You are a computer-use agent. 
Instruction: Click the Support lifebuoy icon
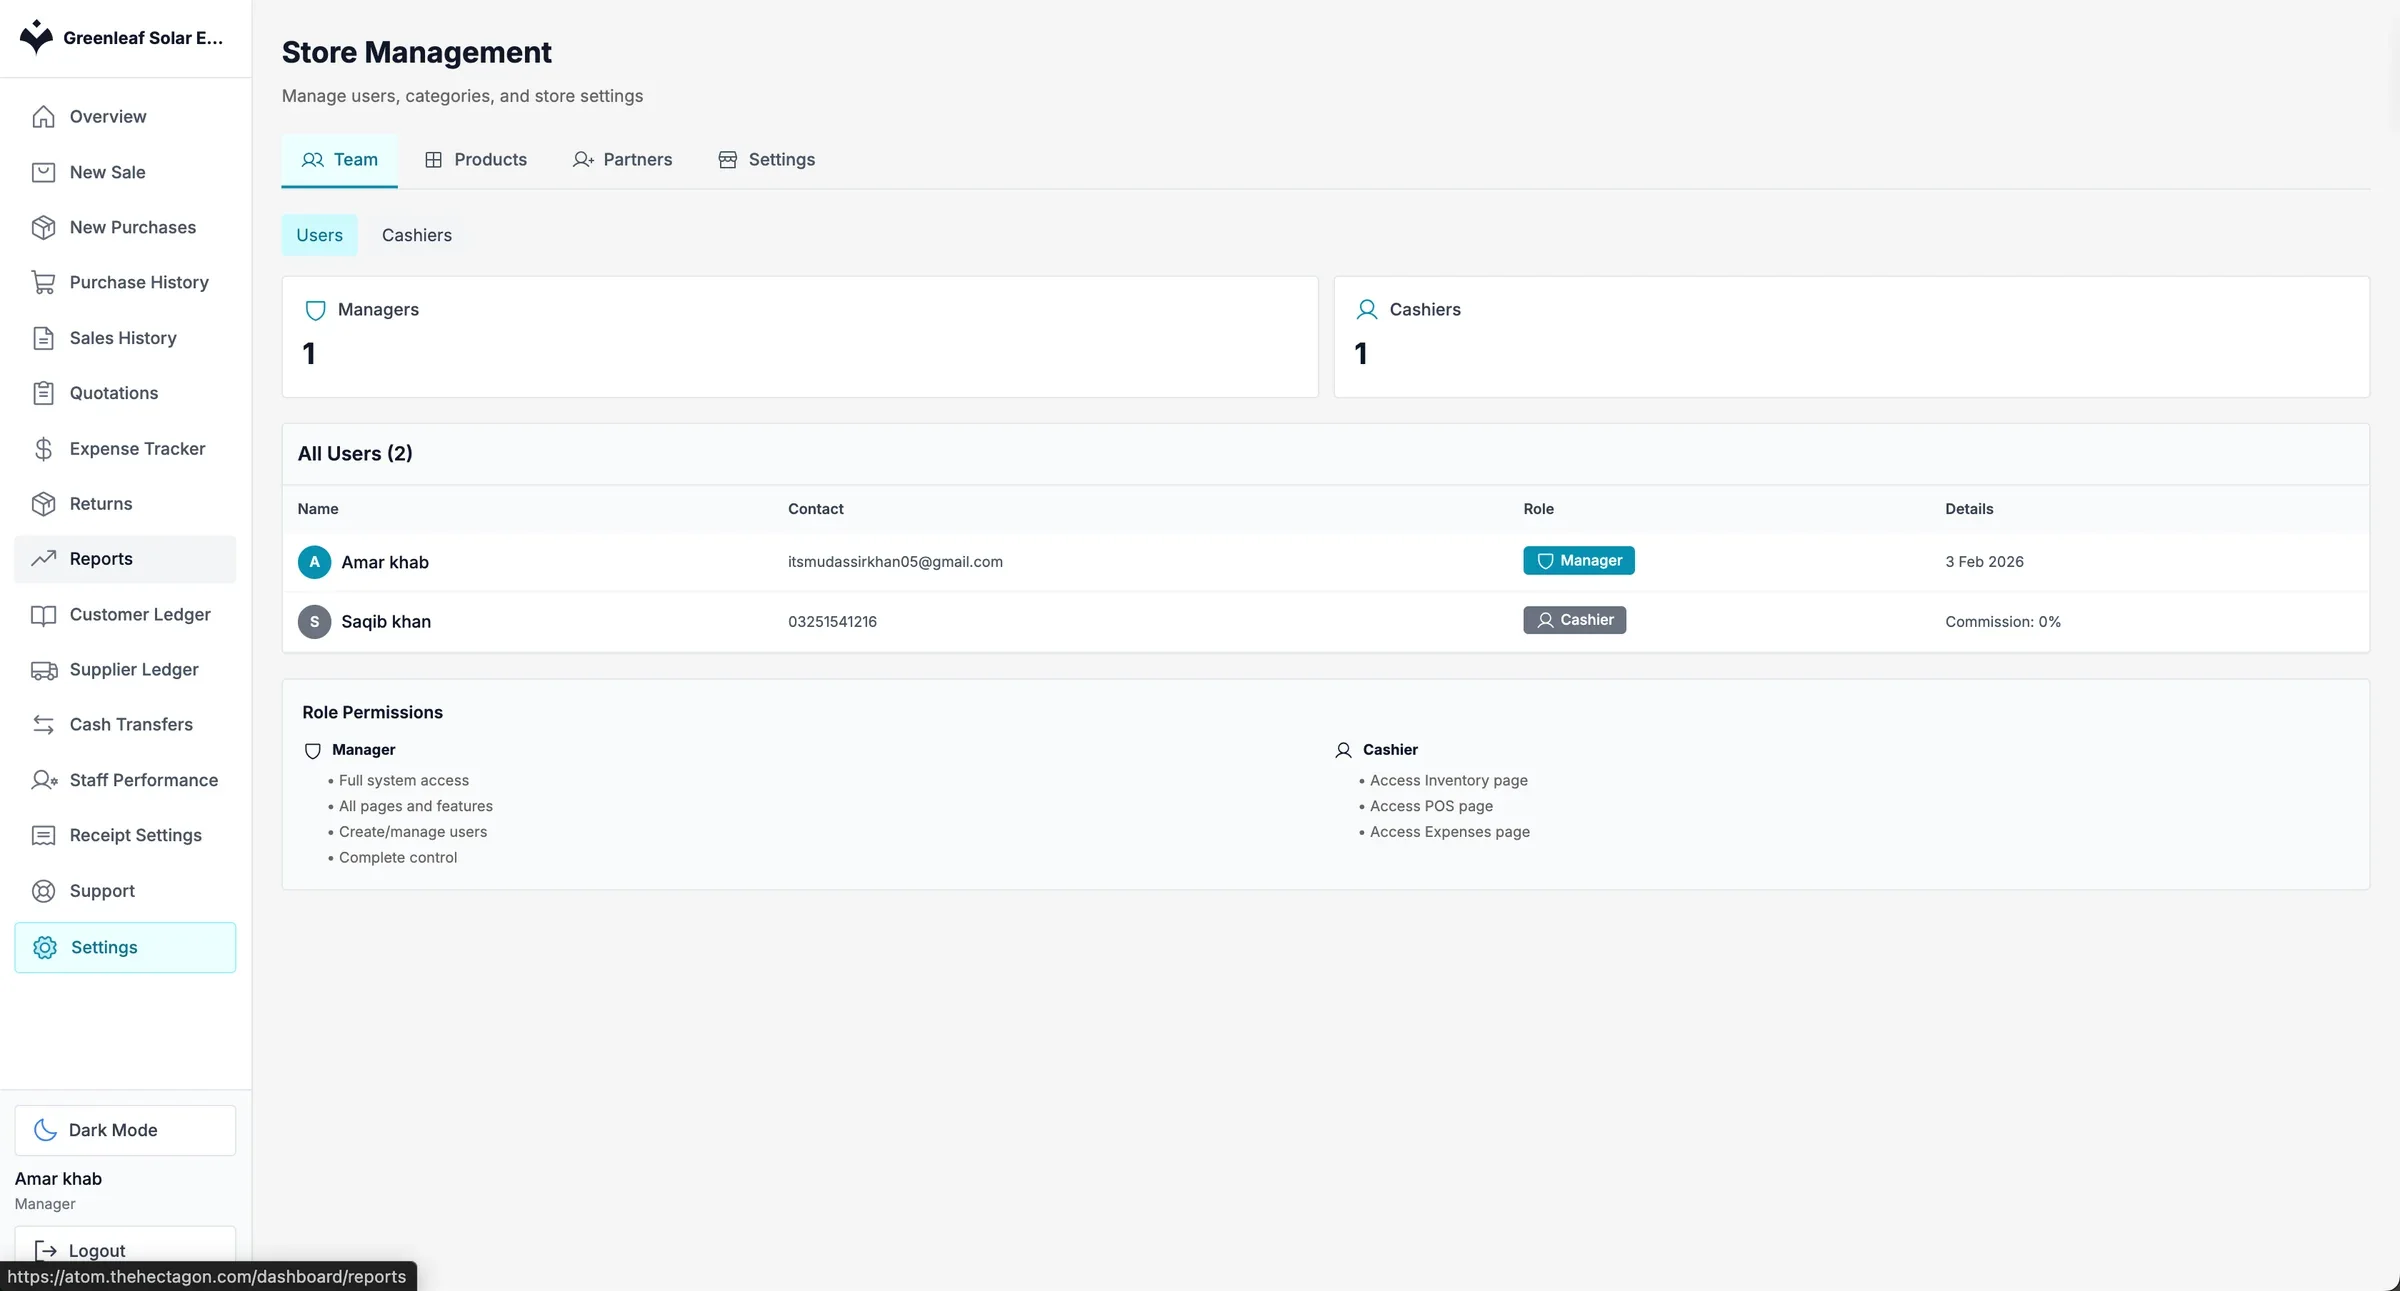point(43,891)
